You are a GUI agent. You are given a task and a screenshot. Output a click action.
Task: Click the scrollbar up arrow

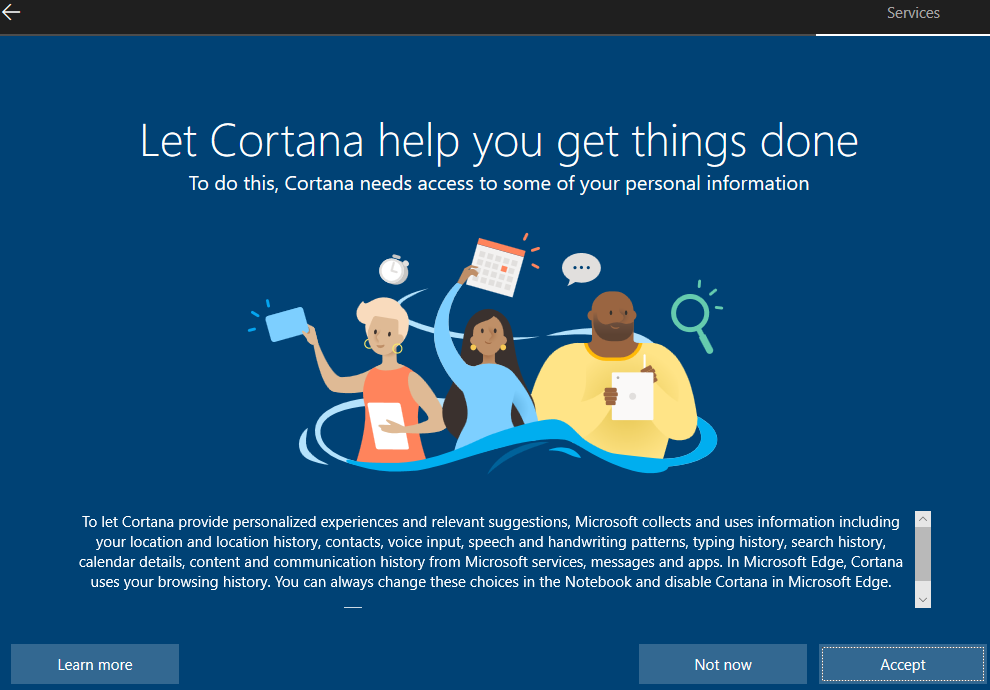(922, 519)
